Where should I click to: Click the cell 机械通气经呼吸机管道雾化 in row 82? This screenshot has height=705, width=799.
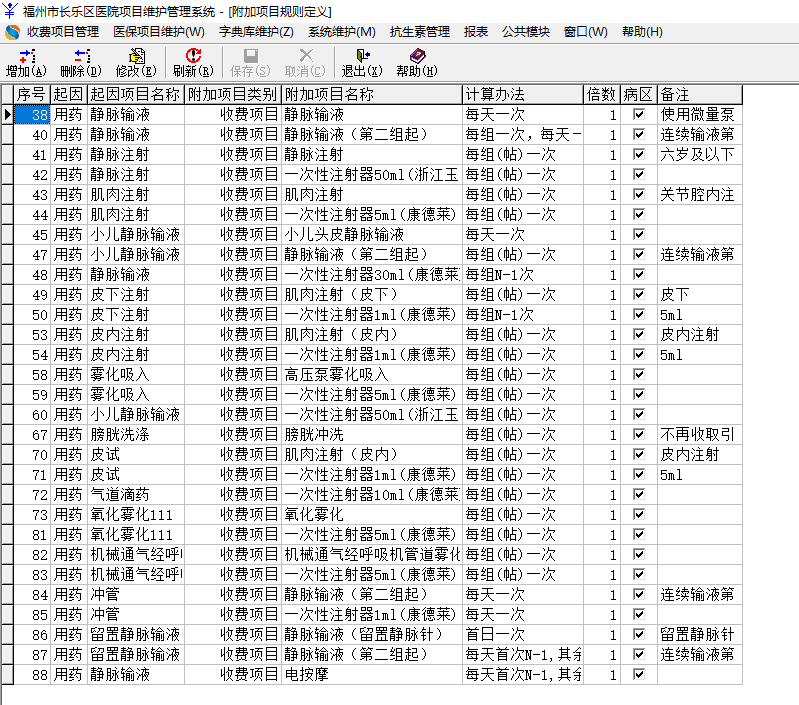pos(371,554)
